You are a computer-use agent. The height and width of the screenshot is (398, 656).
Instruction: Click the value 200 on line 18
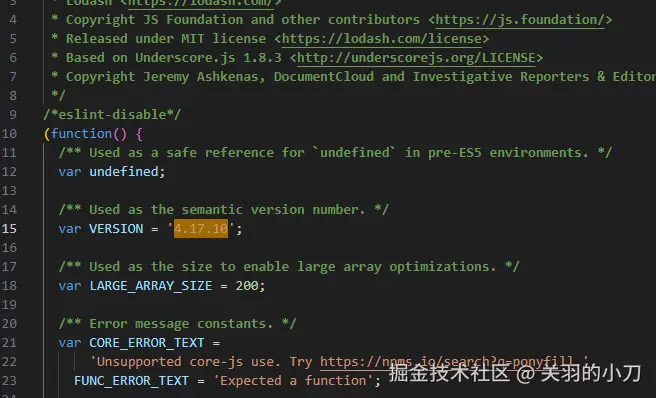coord(247,286)
